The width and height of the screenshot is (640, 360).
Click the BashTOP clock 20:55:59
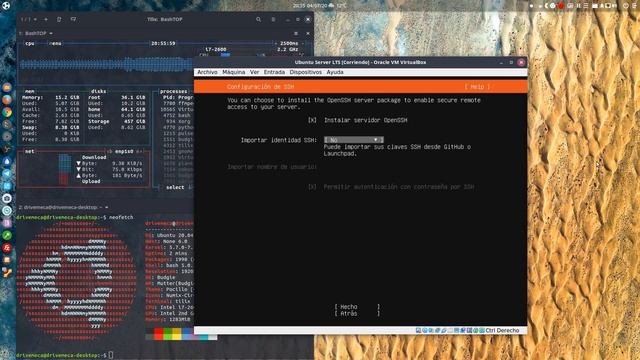[x=163, y=43]
